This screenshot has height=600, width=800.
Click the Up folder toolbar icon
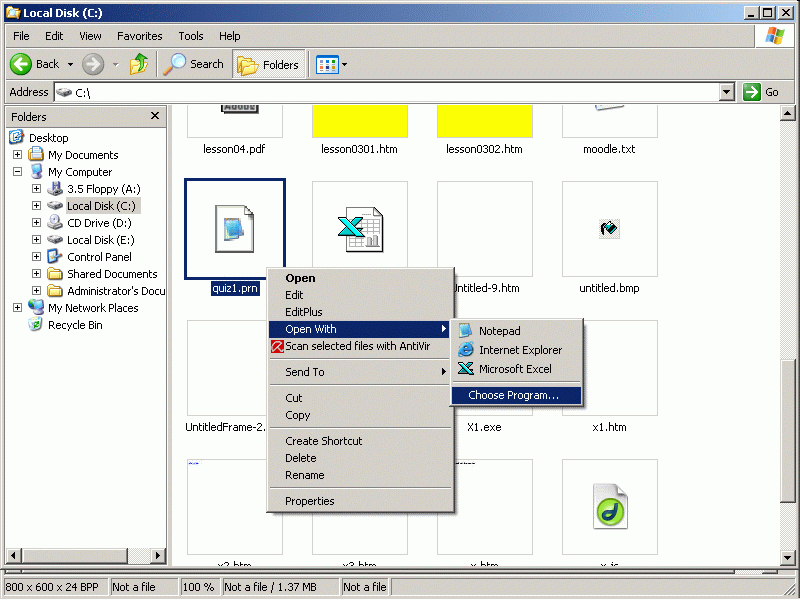139,64
